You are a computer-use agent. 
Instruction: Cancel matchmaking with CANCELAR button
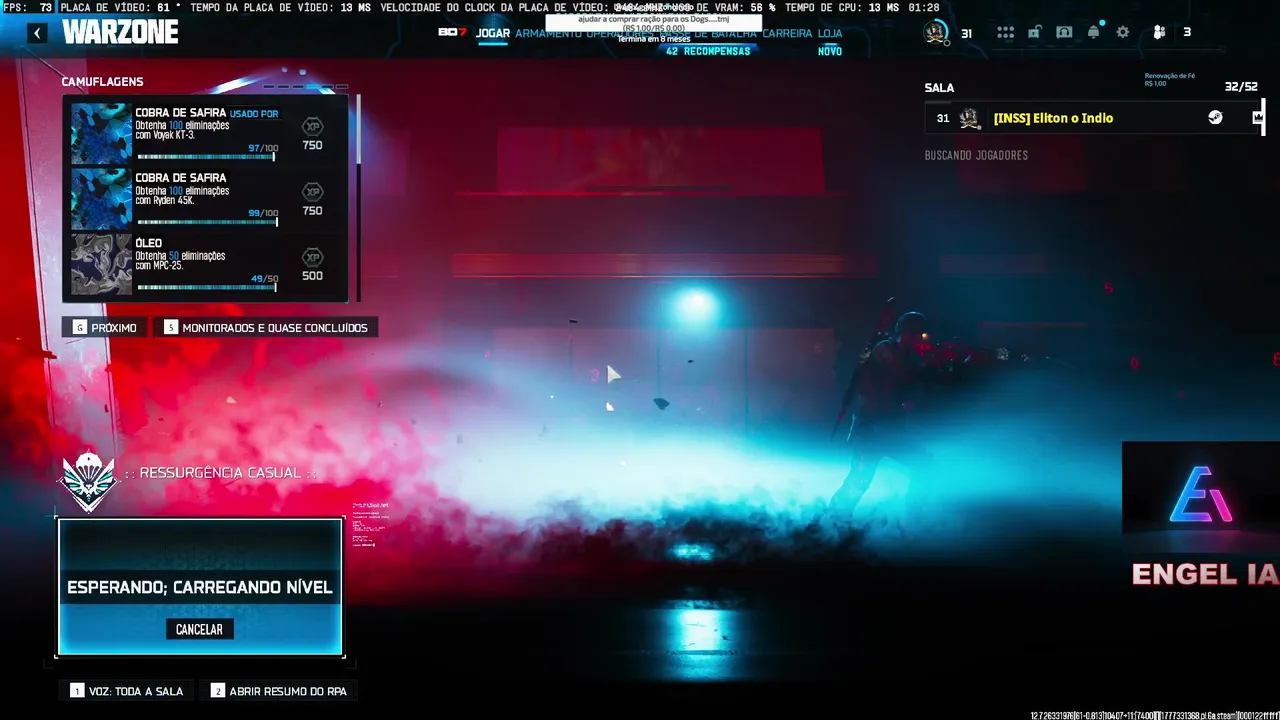(x=199, y=629)
